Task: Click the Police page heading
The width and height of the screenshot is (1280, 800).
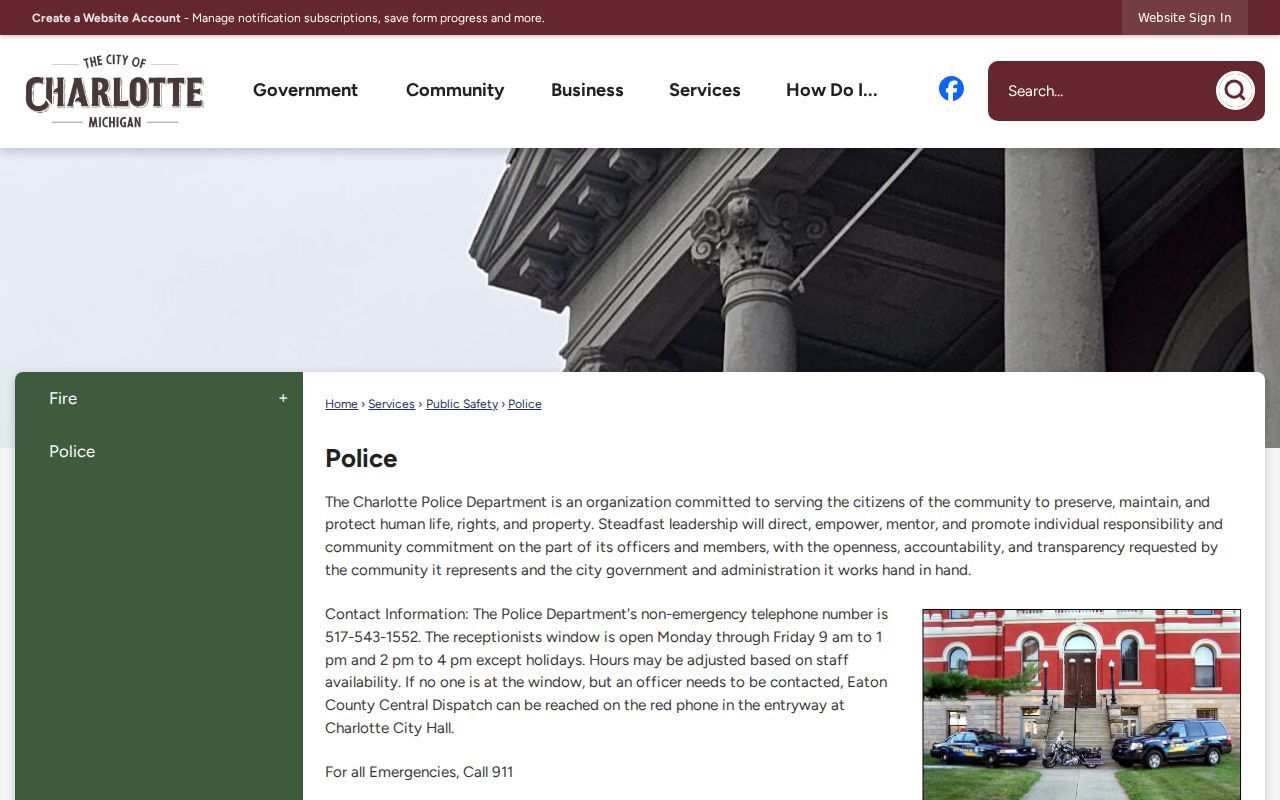Action: click(x=361, y=458)
